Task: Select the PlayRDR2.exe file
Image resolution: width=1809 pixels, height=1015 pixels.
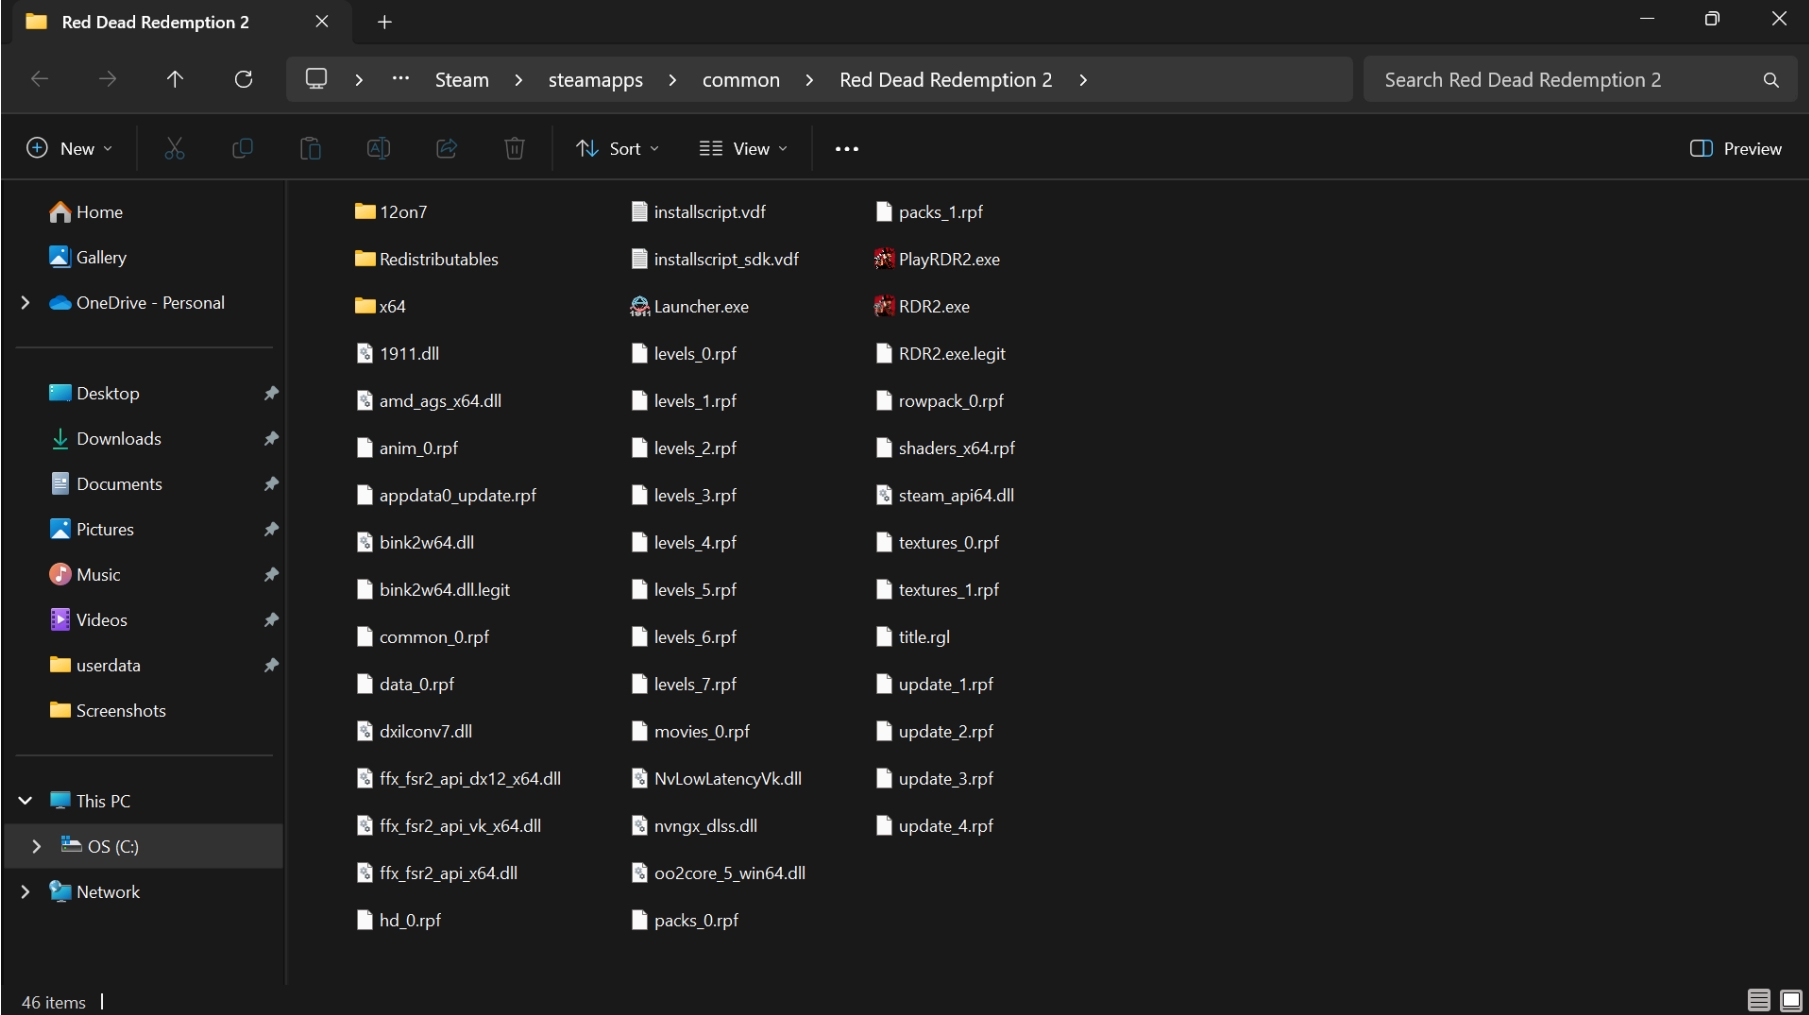Action: coord(937,259)
